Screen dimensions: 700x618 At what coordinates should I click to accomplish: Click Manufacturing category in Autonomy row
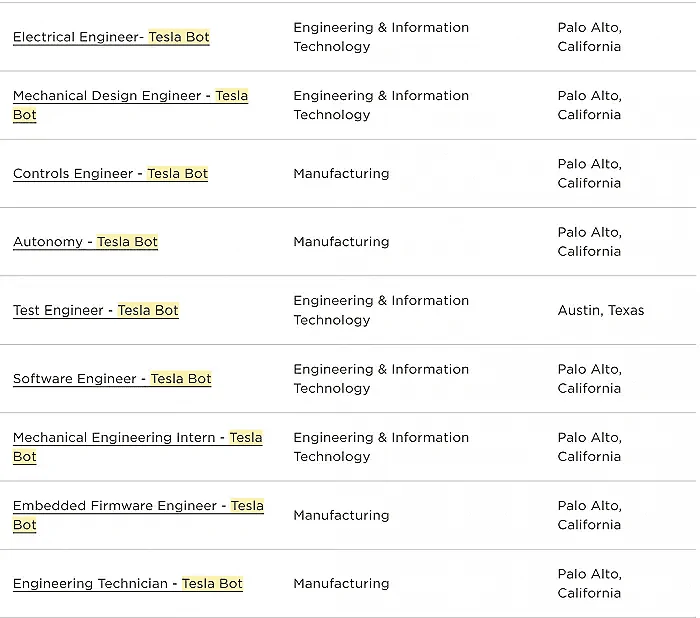[x=341, y=242]
